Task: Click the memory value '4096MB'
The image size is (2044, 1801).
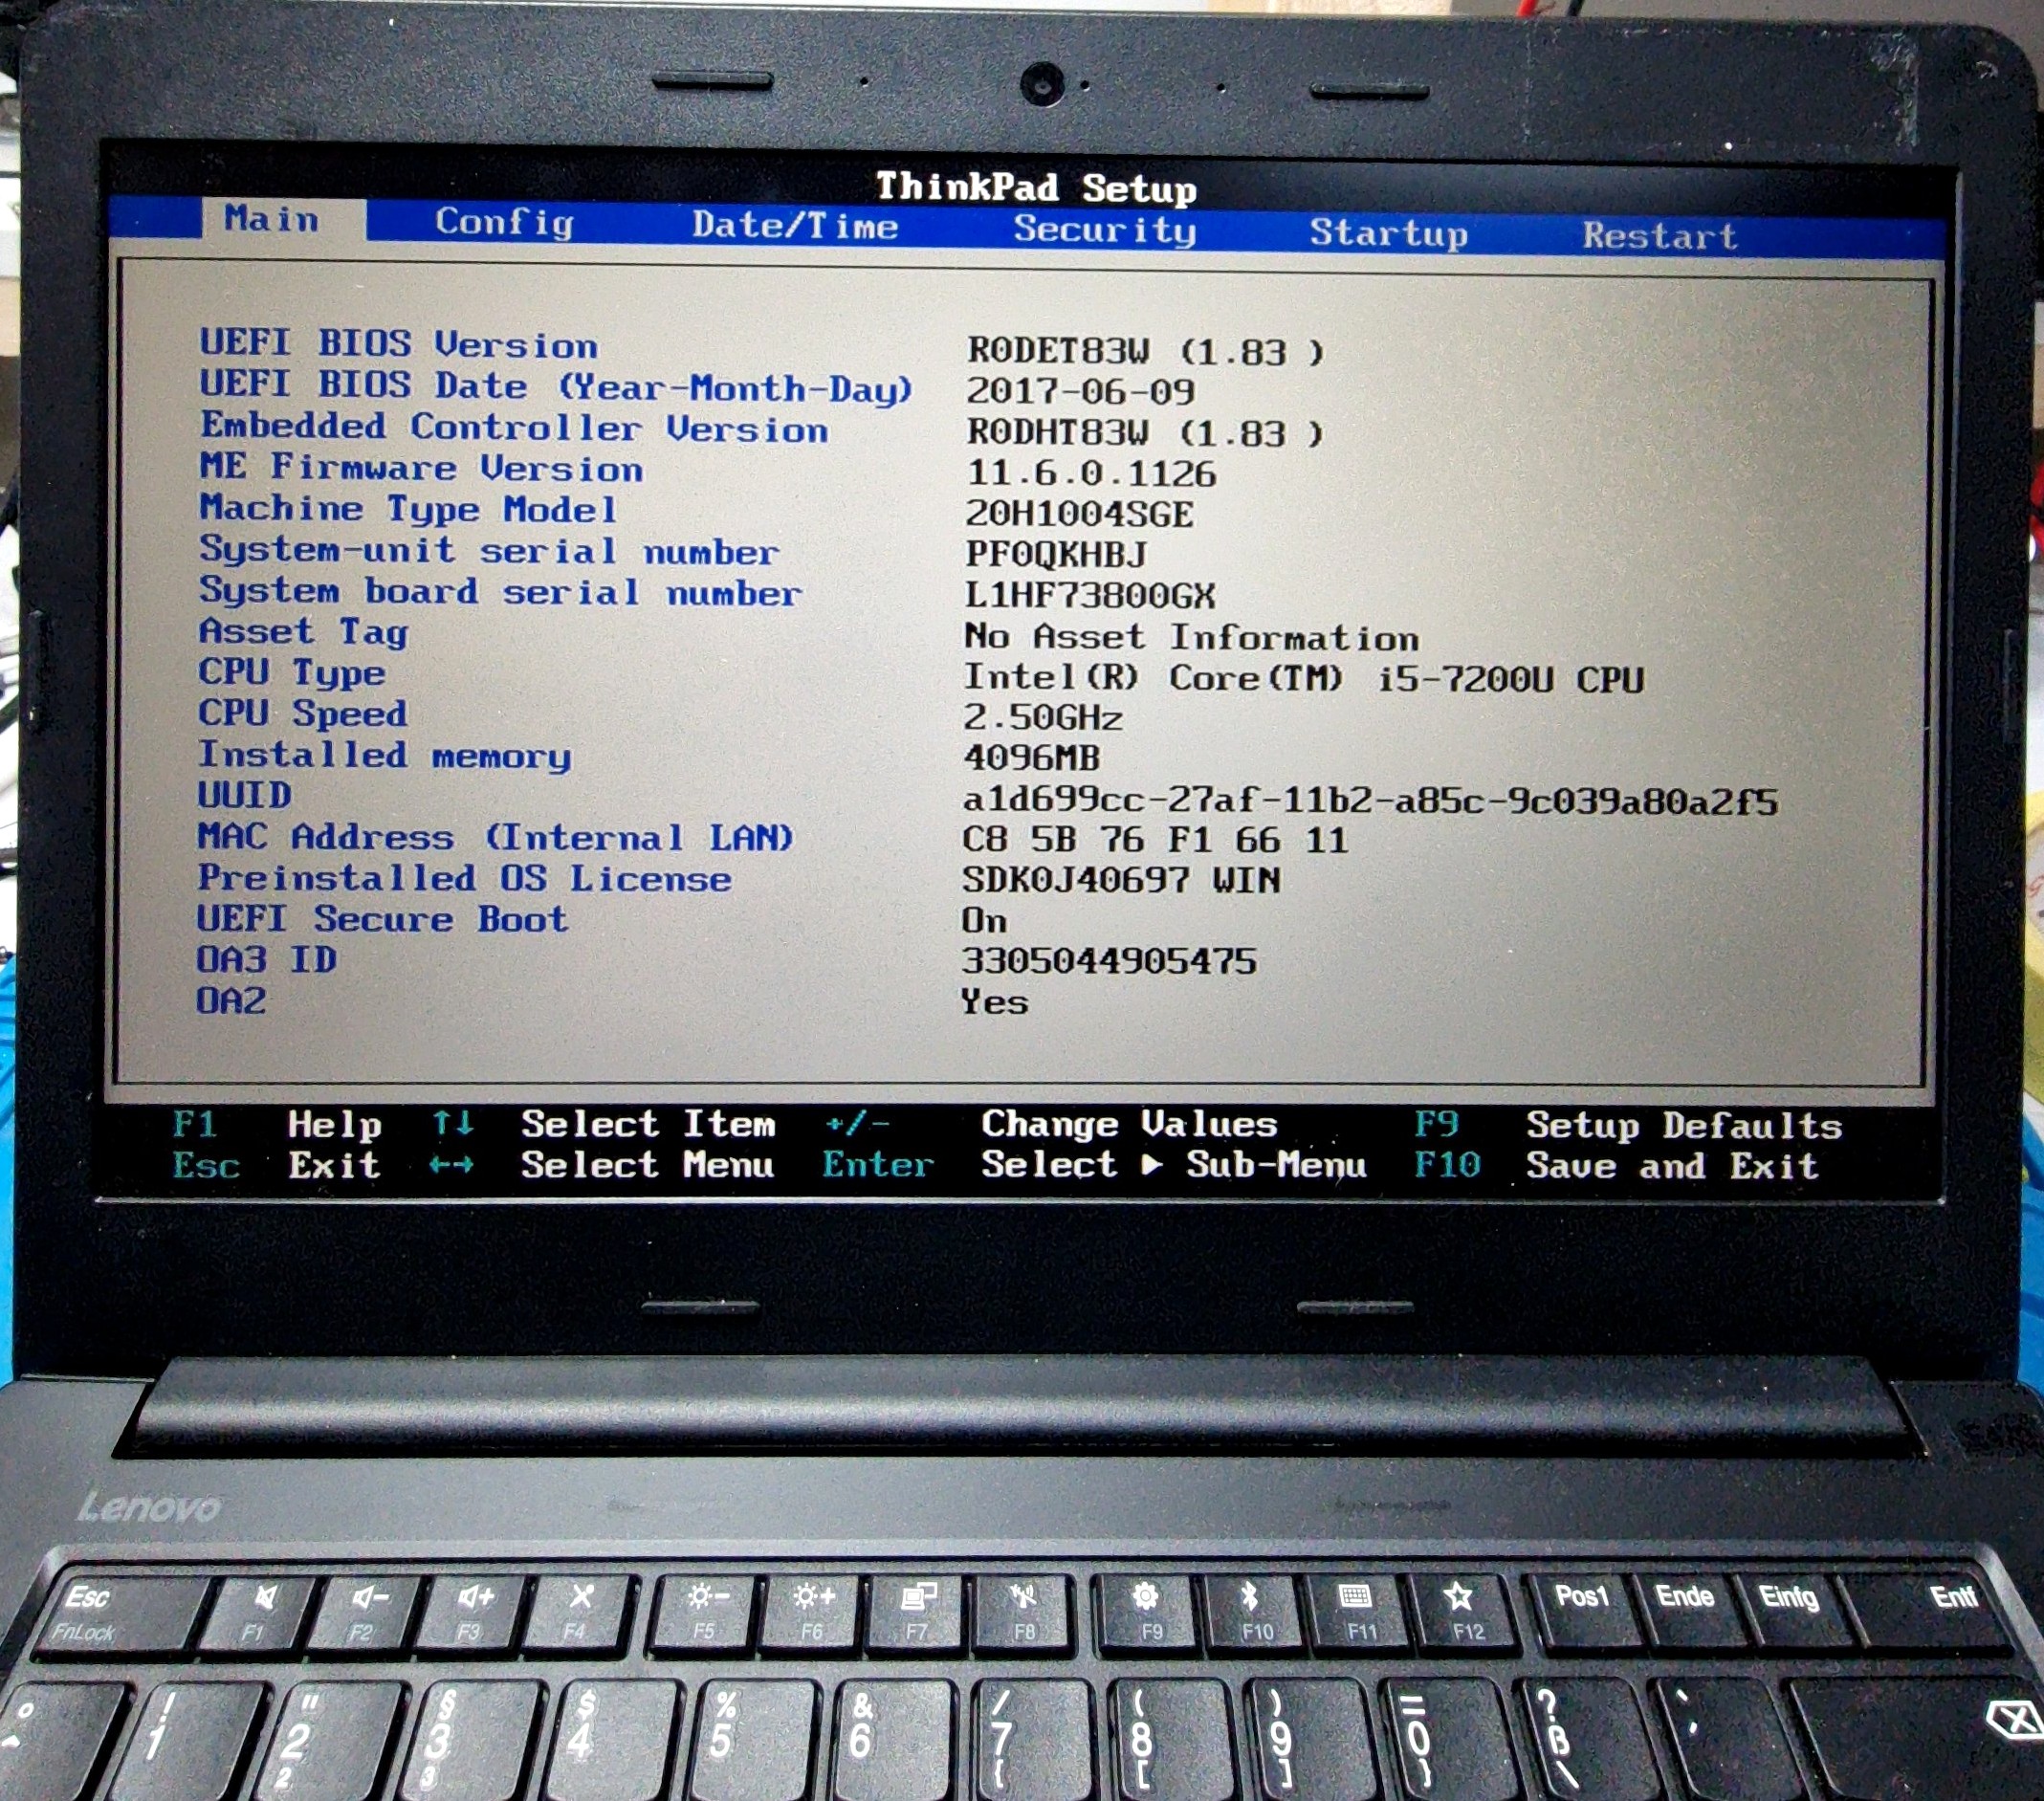Action: click(x=1032, y=758)
